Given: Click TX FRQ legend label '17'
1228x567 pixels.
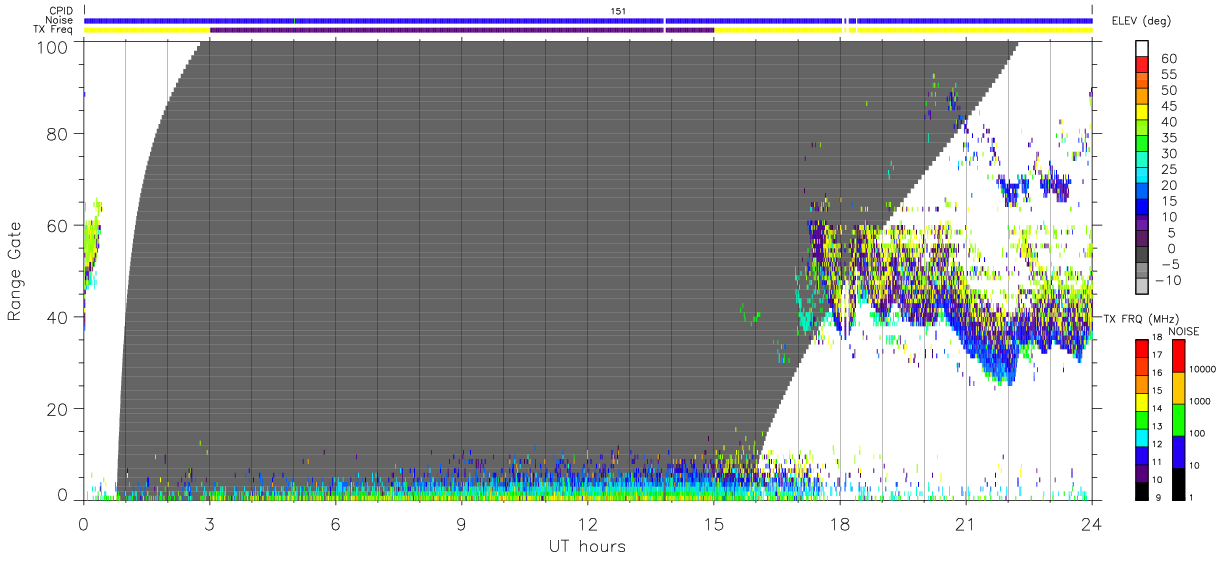Looking at the screenshot, I should pyautogui.click(x=1156, y=355).
